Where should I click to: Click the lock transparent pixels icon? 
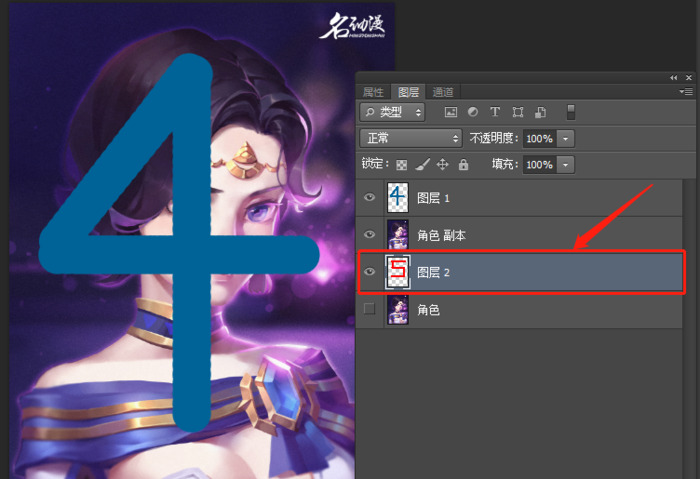(x=401, y=164)
